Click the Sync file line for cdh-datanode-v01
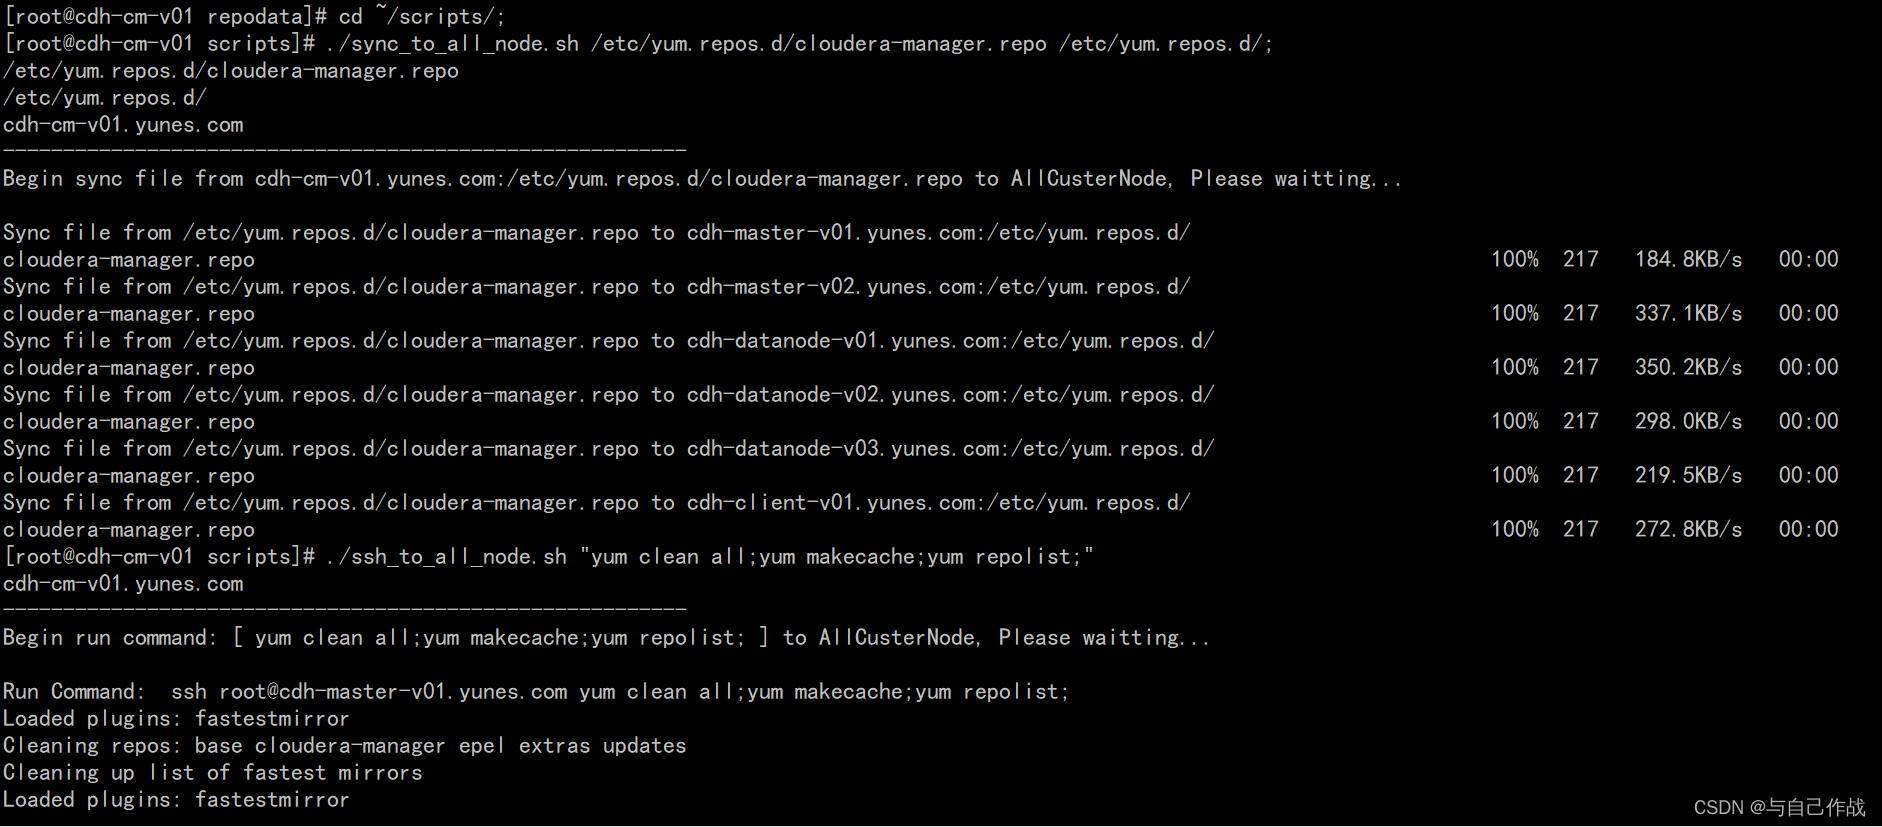This screenshot has width=1882, height=827. tap(609, 340)
